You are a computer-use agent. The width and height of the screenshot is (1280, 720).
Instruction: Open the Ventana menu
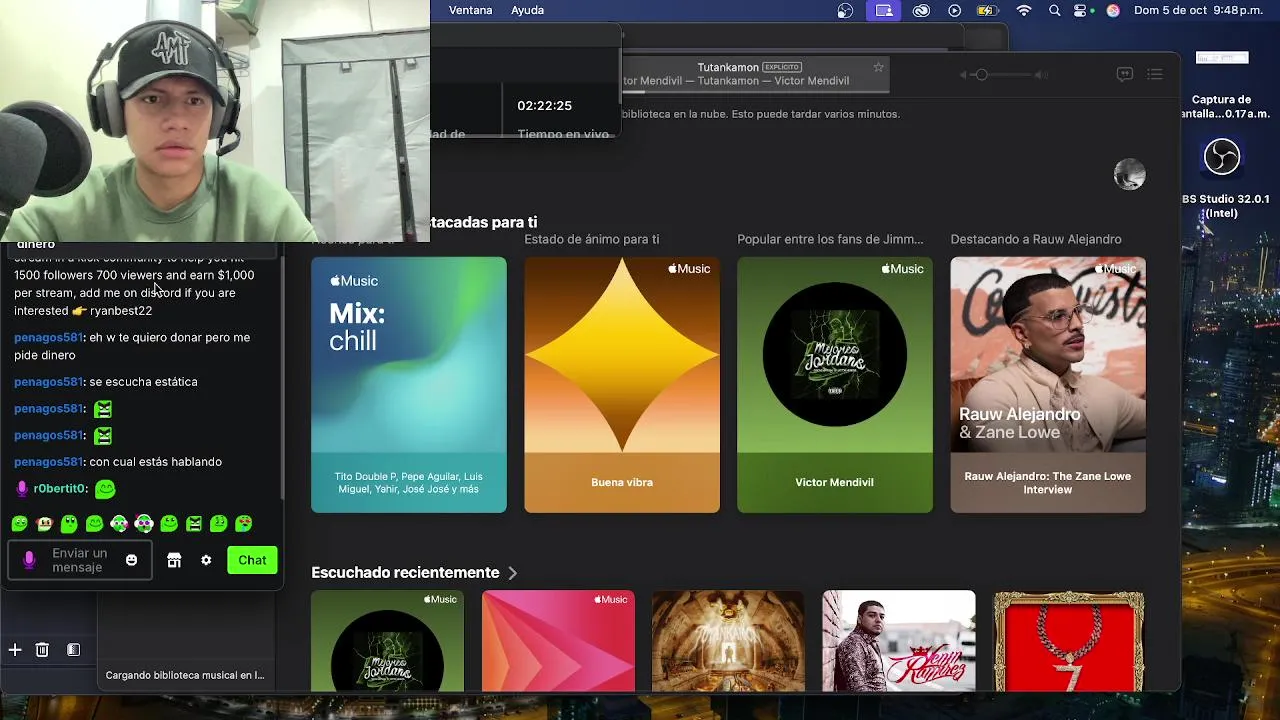(470, 10)
